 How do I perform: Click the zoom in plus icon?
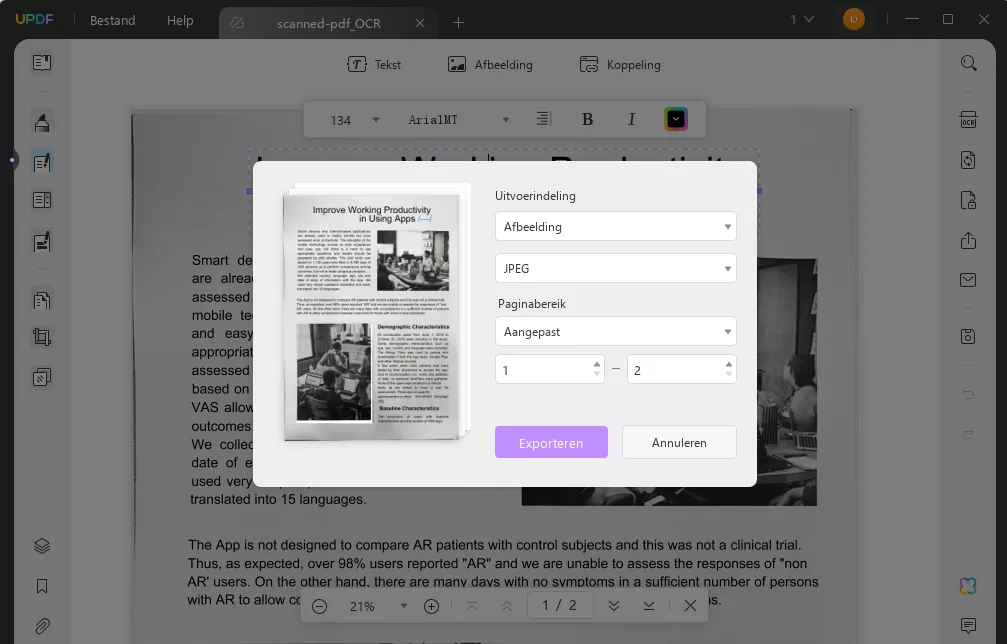(432, 606)
